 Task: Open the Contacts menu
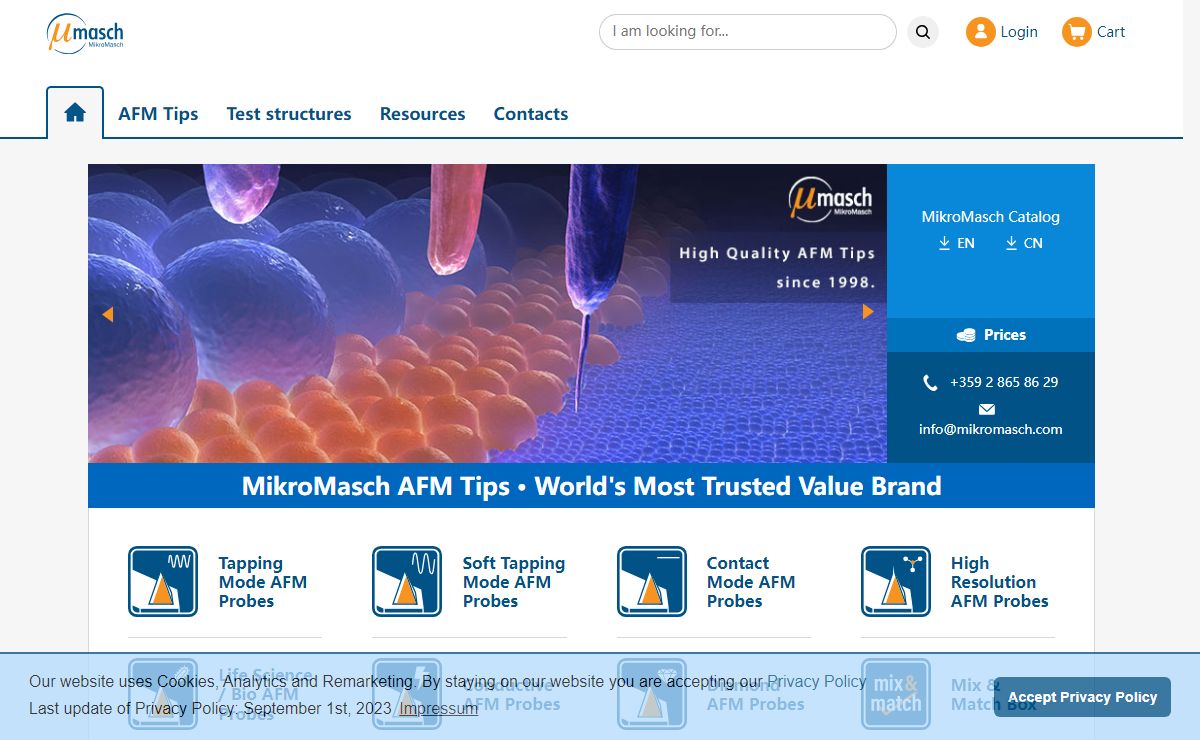(531, 114)
